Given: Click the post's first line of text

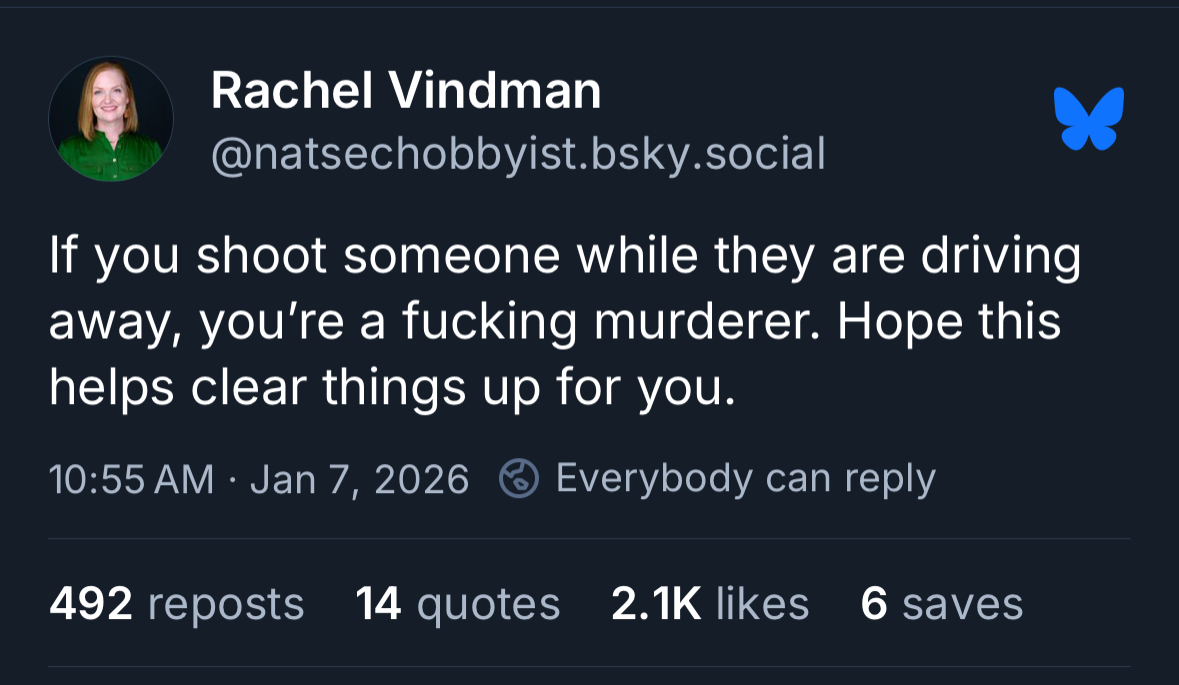Looking at the screenshot, I should (565, 257).
